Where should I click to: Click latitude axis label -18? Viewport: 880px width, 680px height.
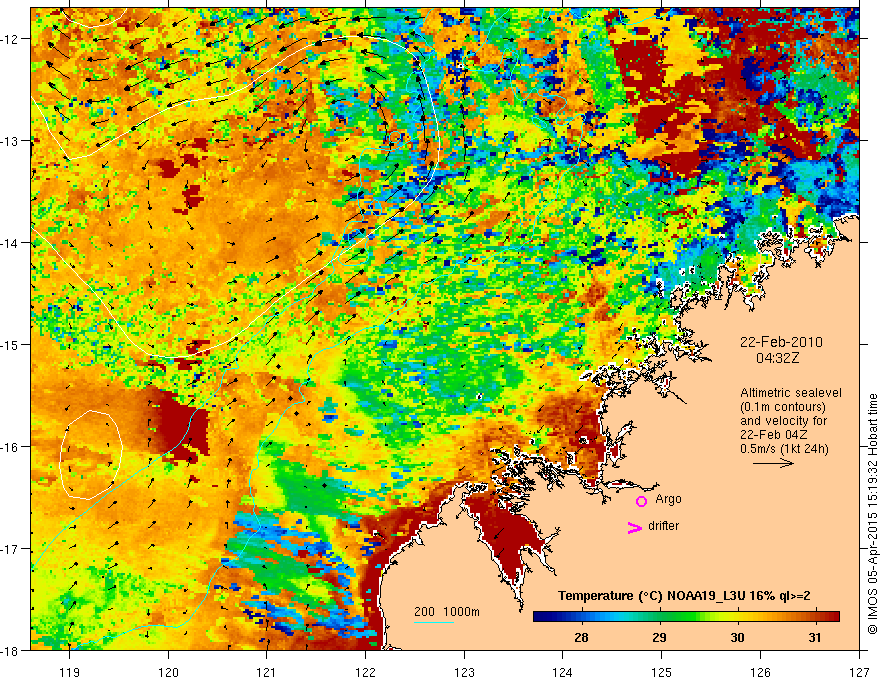10,650
